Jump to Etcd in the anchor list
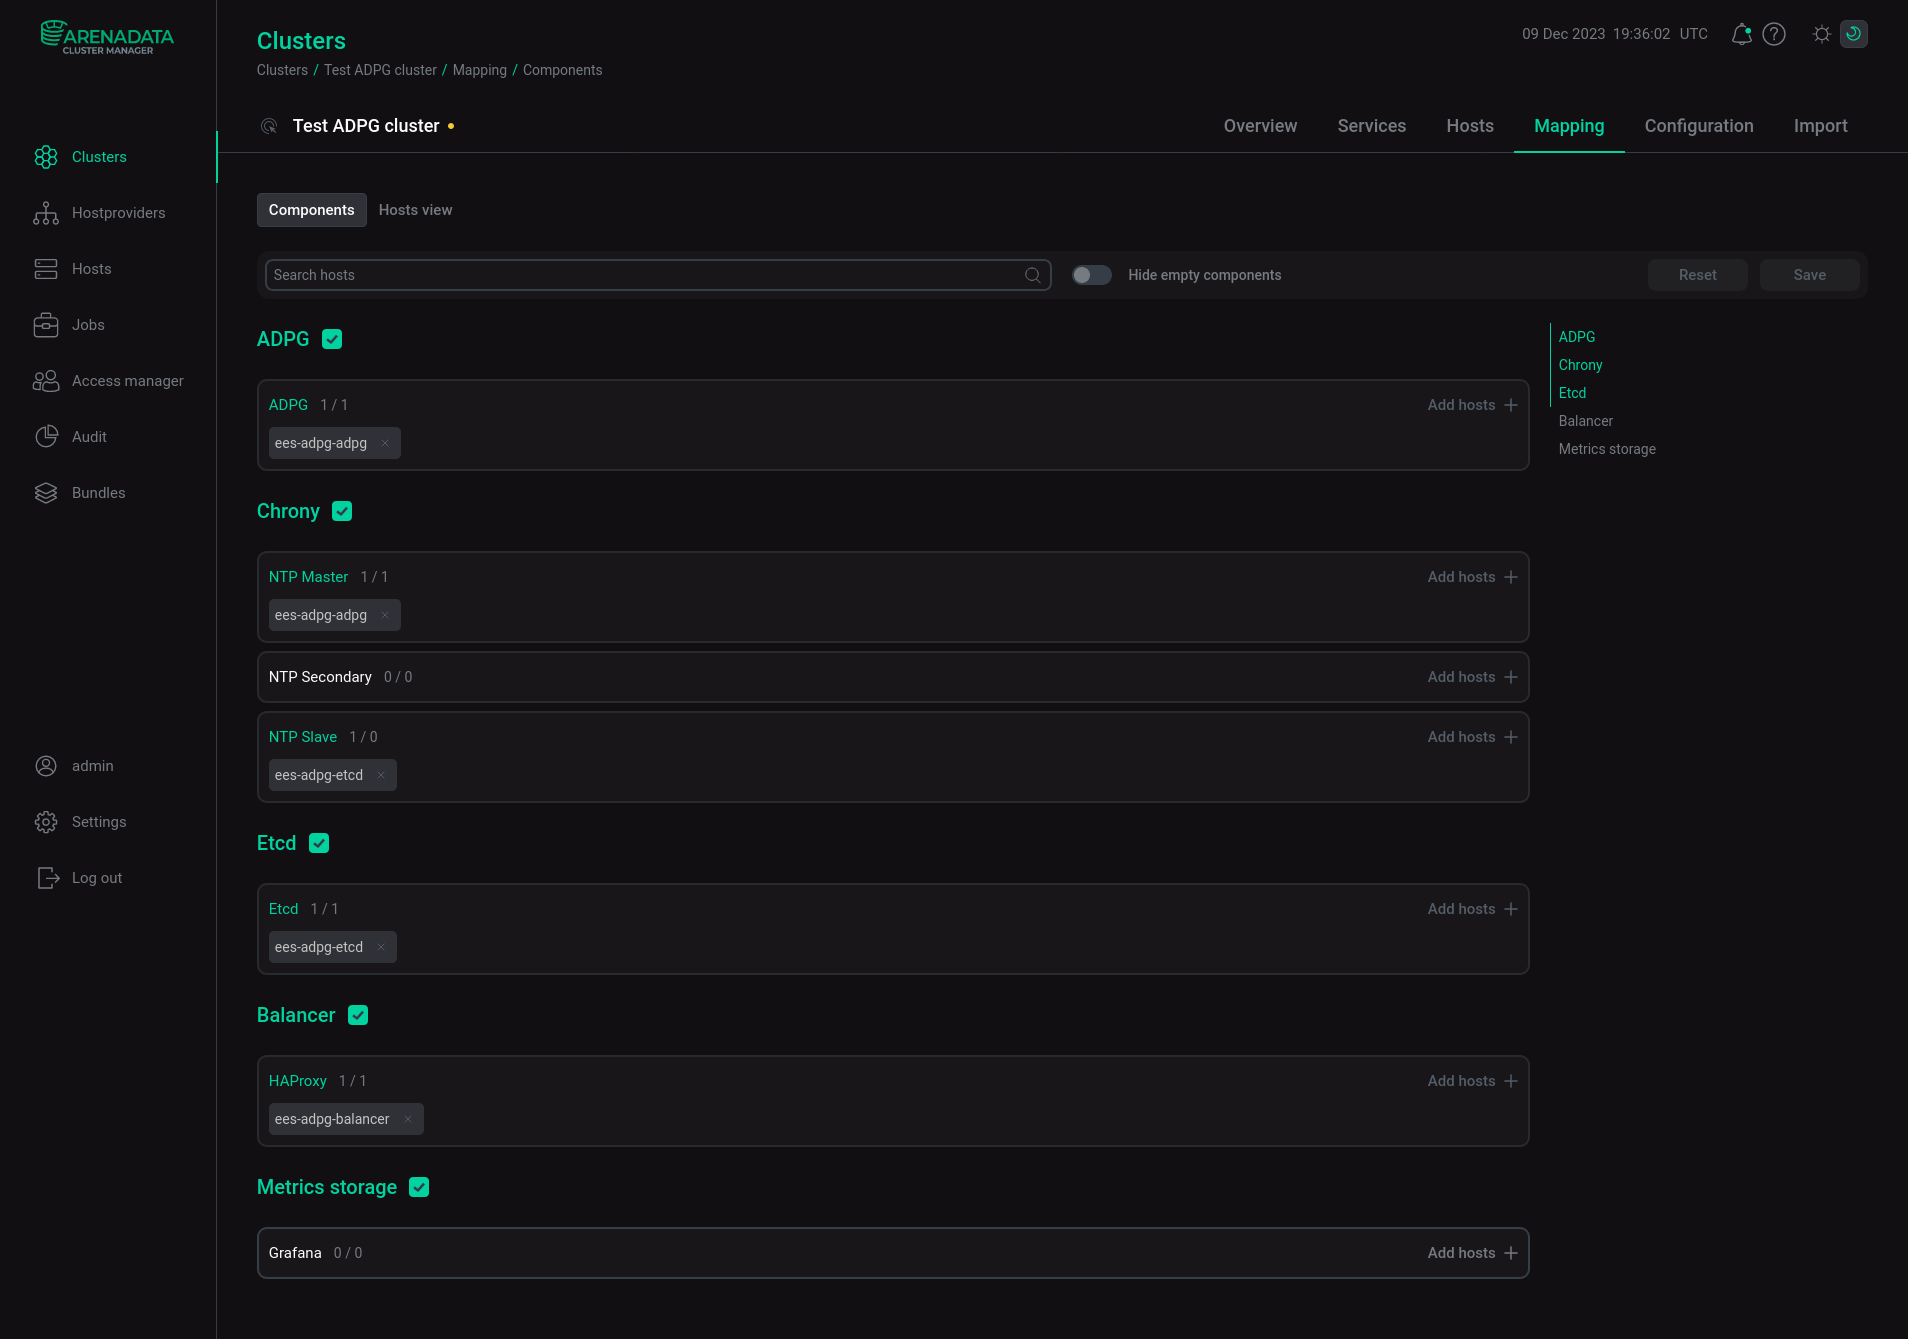The width and height of the screenshot is (1908, 1339). tap(1572, 393)
